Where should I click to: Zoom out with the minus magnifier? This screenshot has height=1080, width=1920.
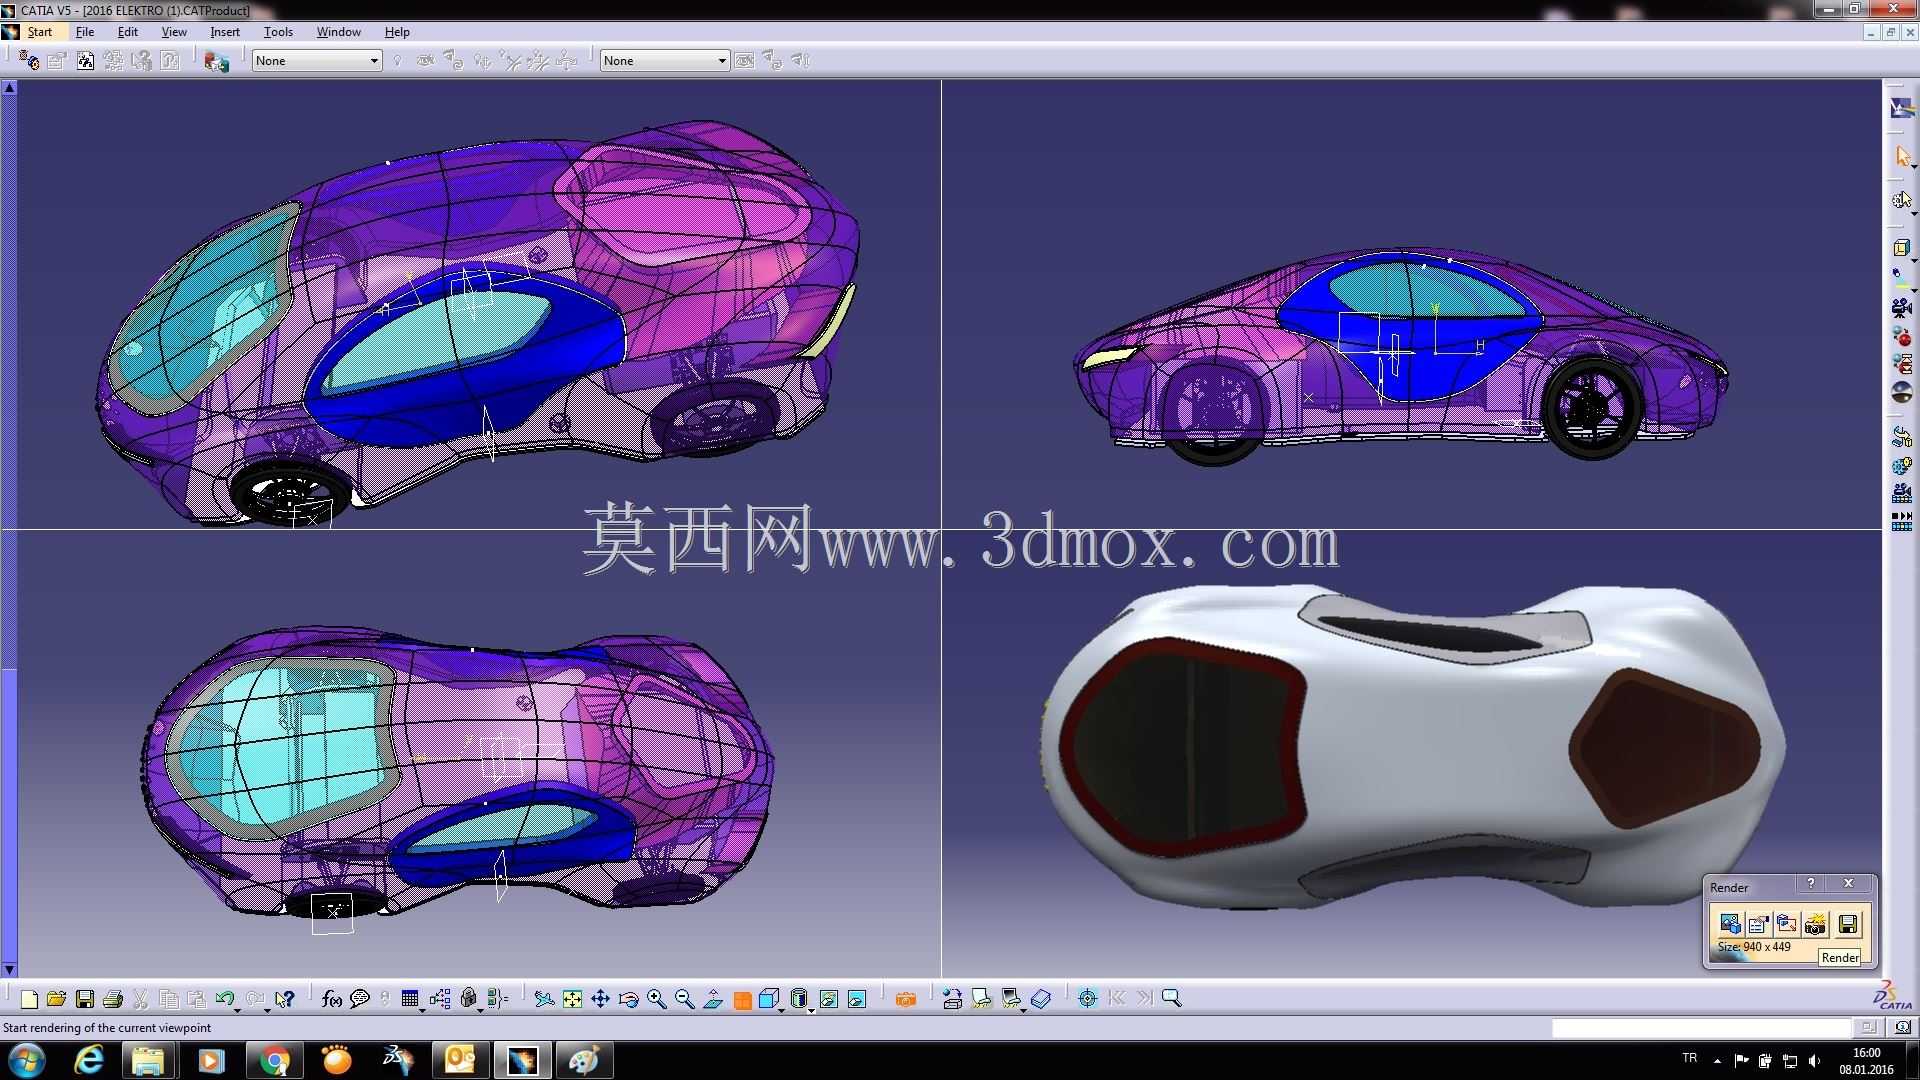685,999
